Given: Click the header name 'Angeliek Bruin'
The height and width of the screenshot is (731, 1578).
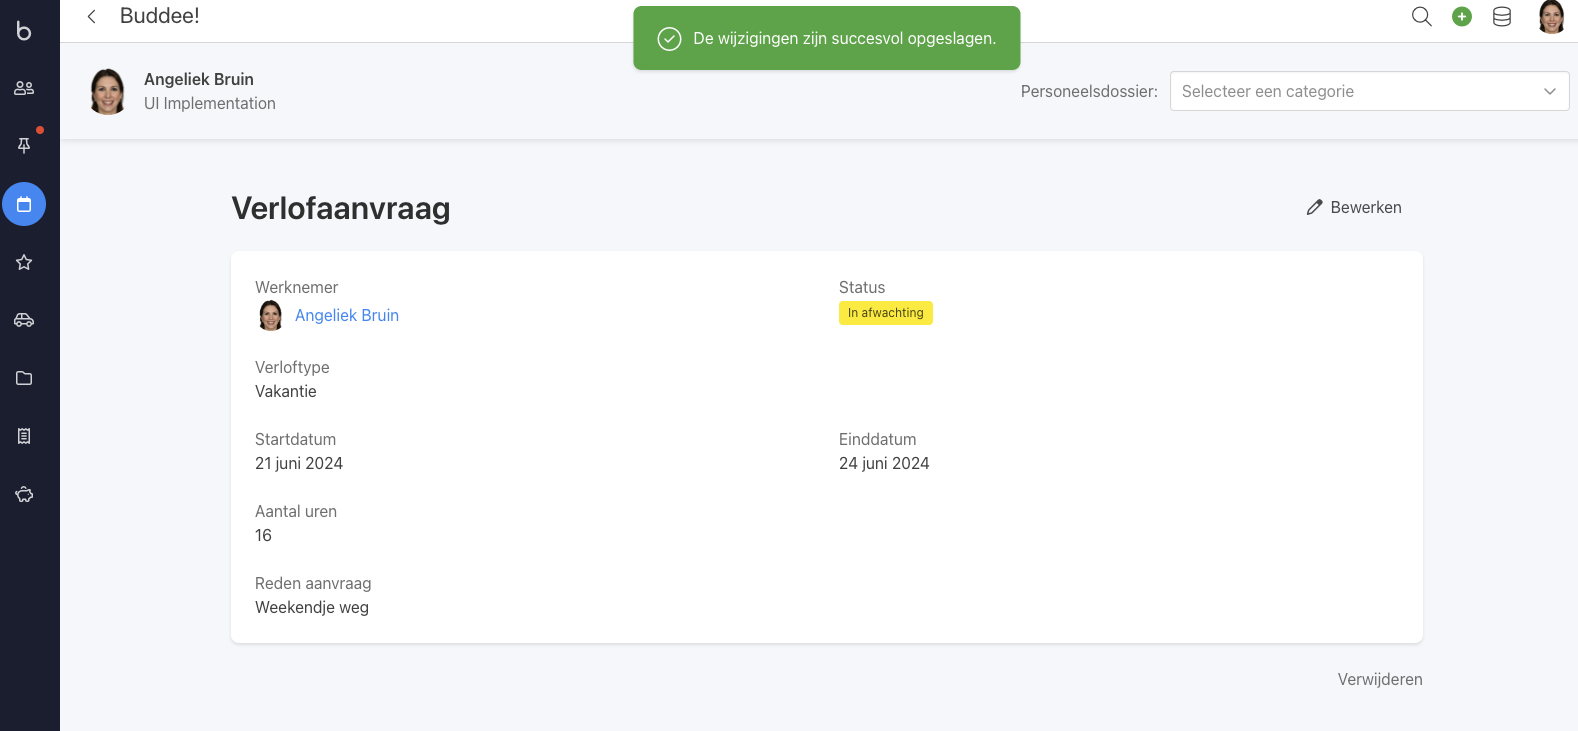Looking at the screenshot, I should click(x=199, y=79).
